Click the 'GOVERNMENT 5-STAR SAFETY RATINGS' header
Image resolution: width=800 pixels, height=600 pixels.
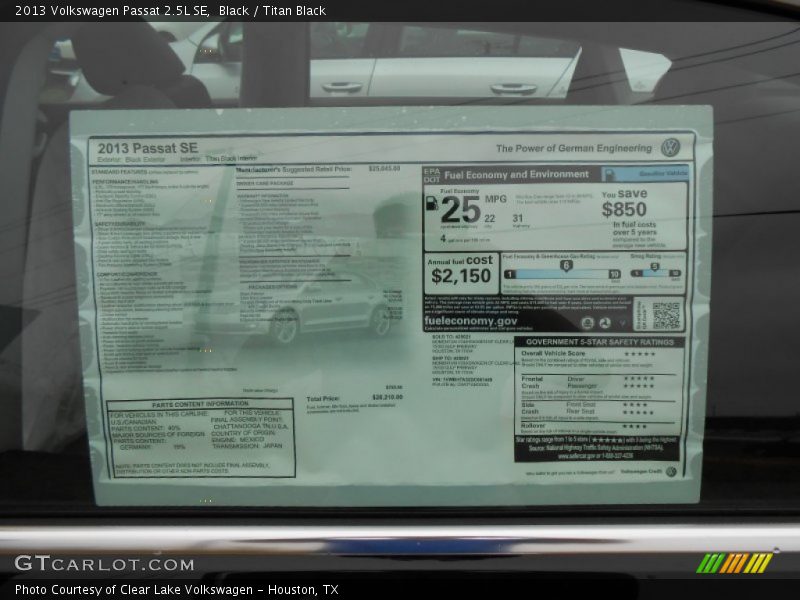[599, 342]
